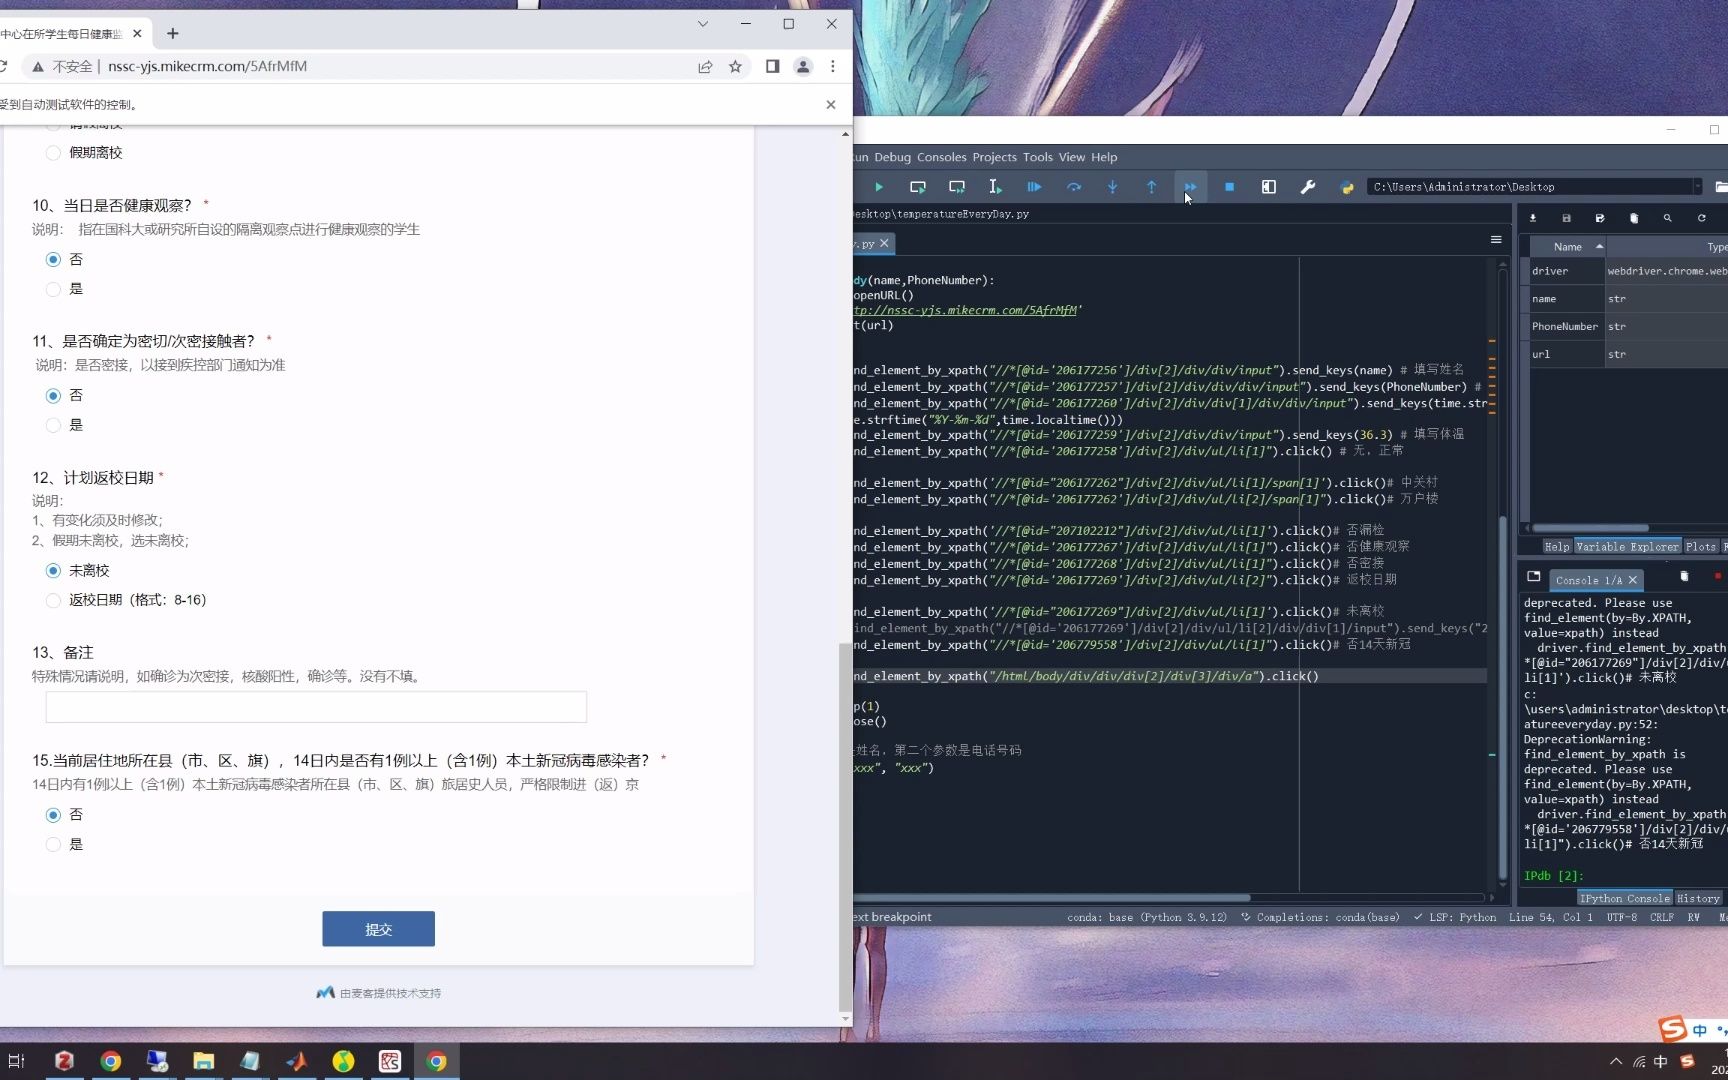Click the Debug file icon in Spyder
Screen dimensions: 1728x1080
pos(1034,187)
